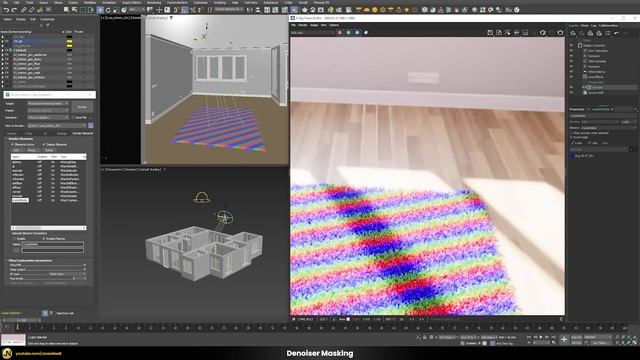This screenshot has height=360, width=640.
Task: Switch to the Stats tab in VFB
Action: point(585,25)
